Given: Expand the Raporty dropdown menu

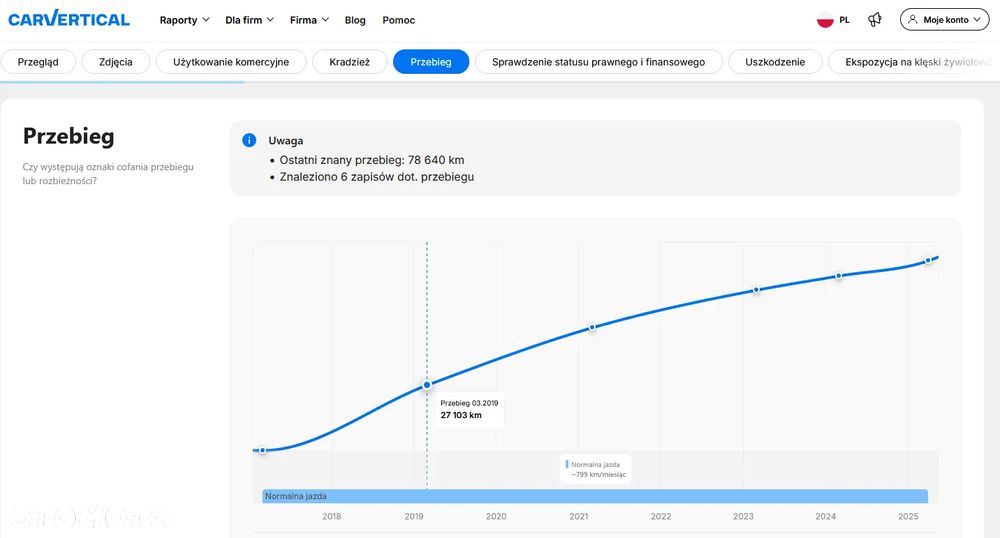Looking at the screenshot, I should point(184,20).
